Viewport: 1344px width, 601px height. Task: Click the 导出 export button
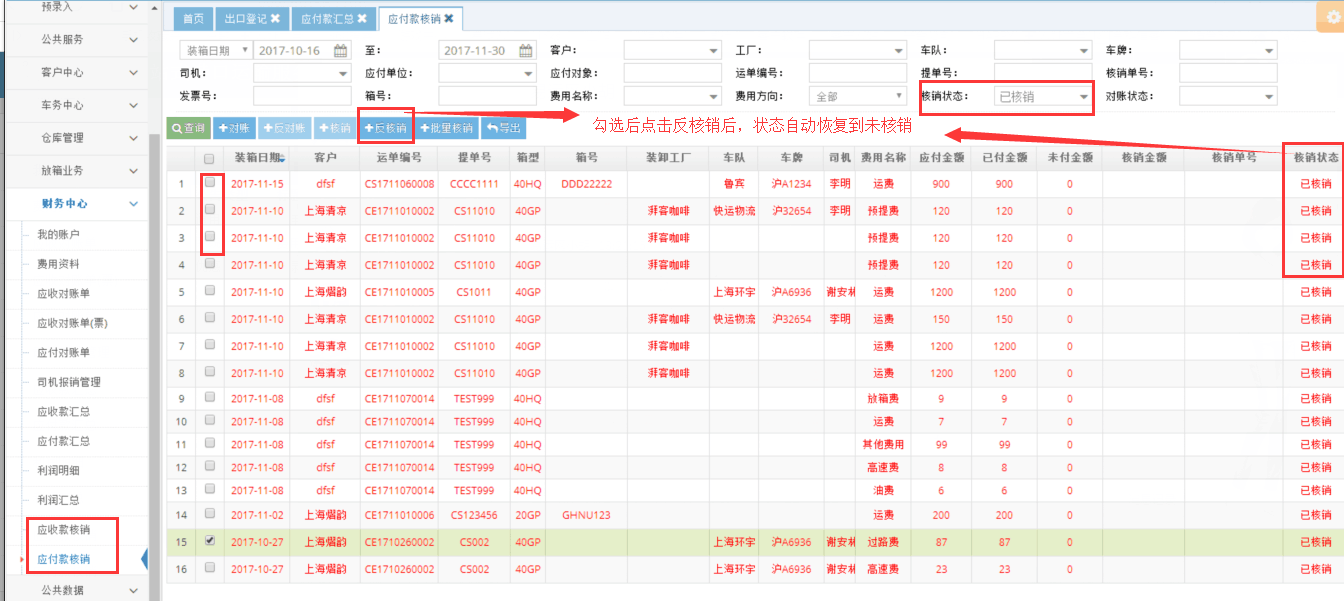click(x=503, y=128)
